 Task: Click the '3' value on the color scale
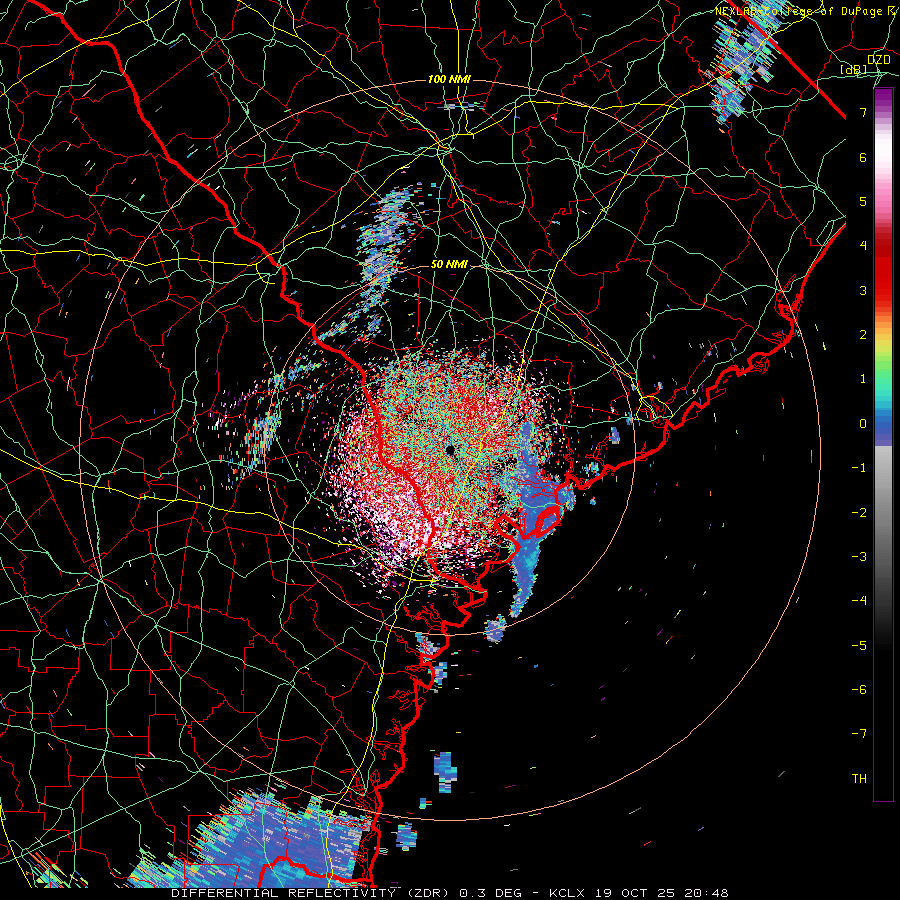click(x=863, y=290)
